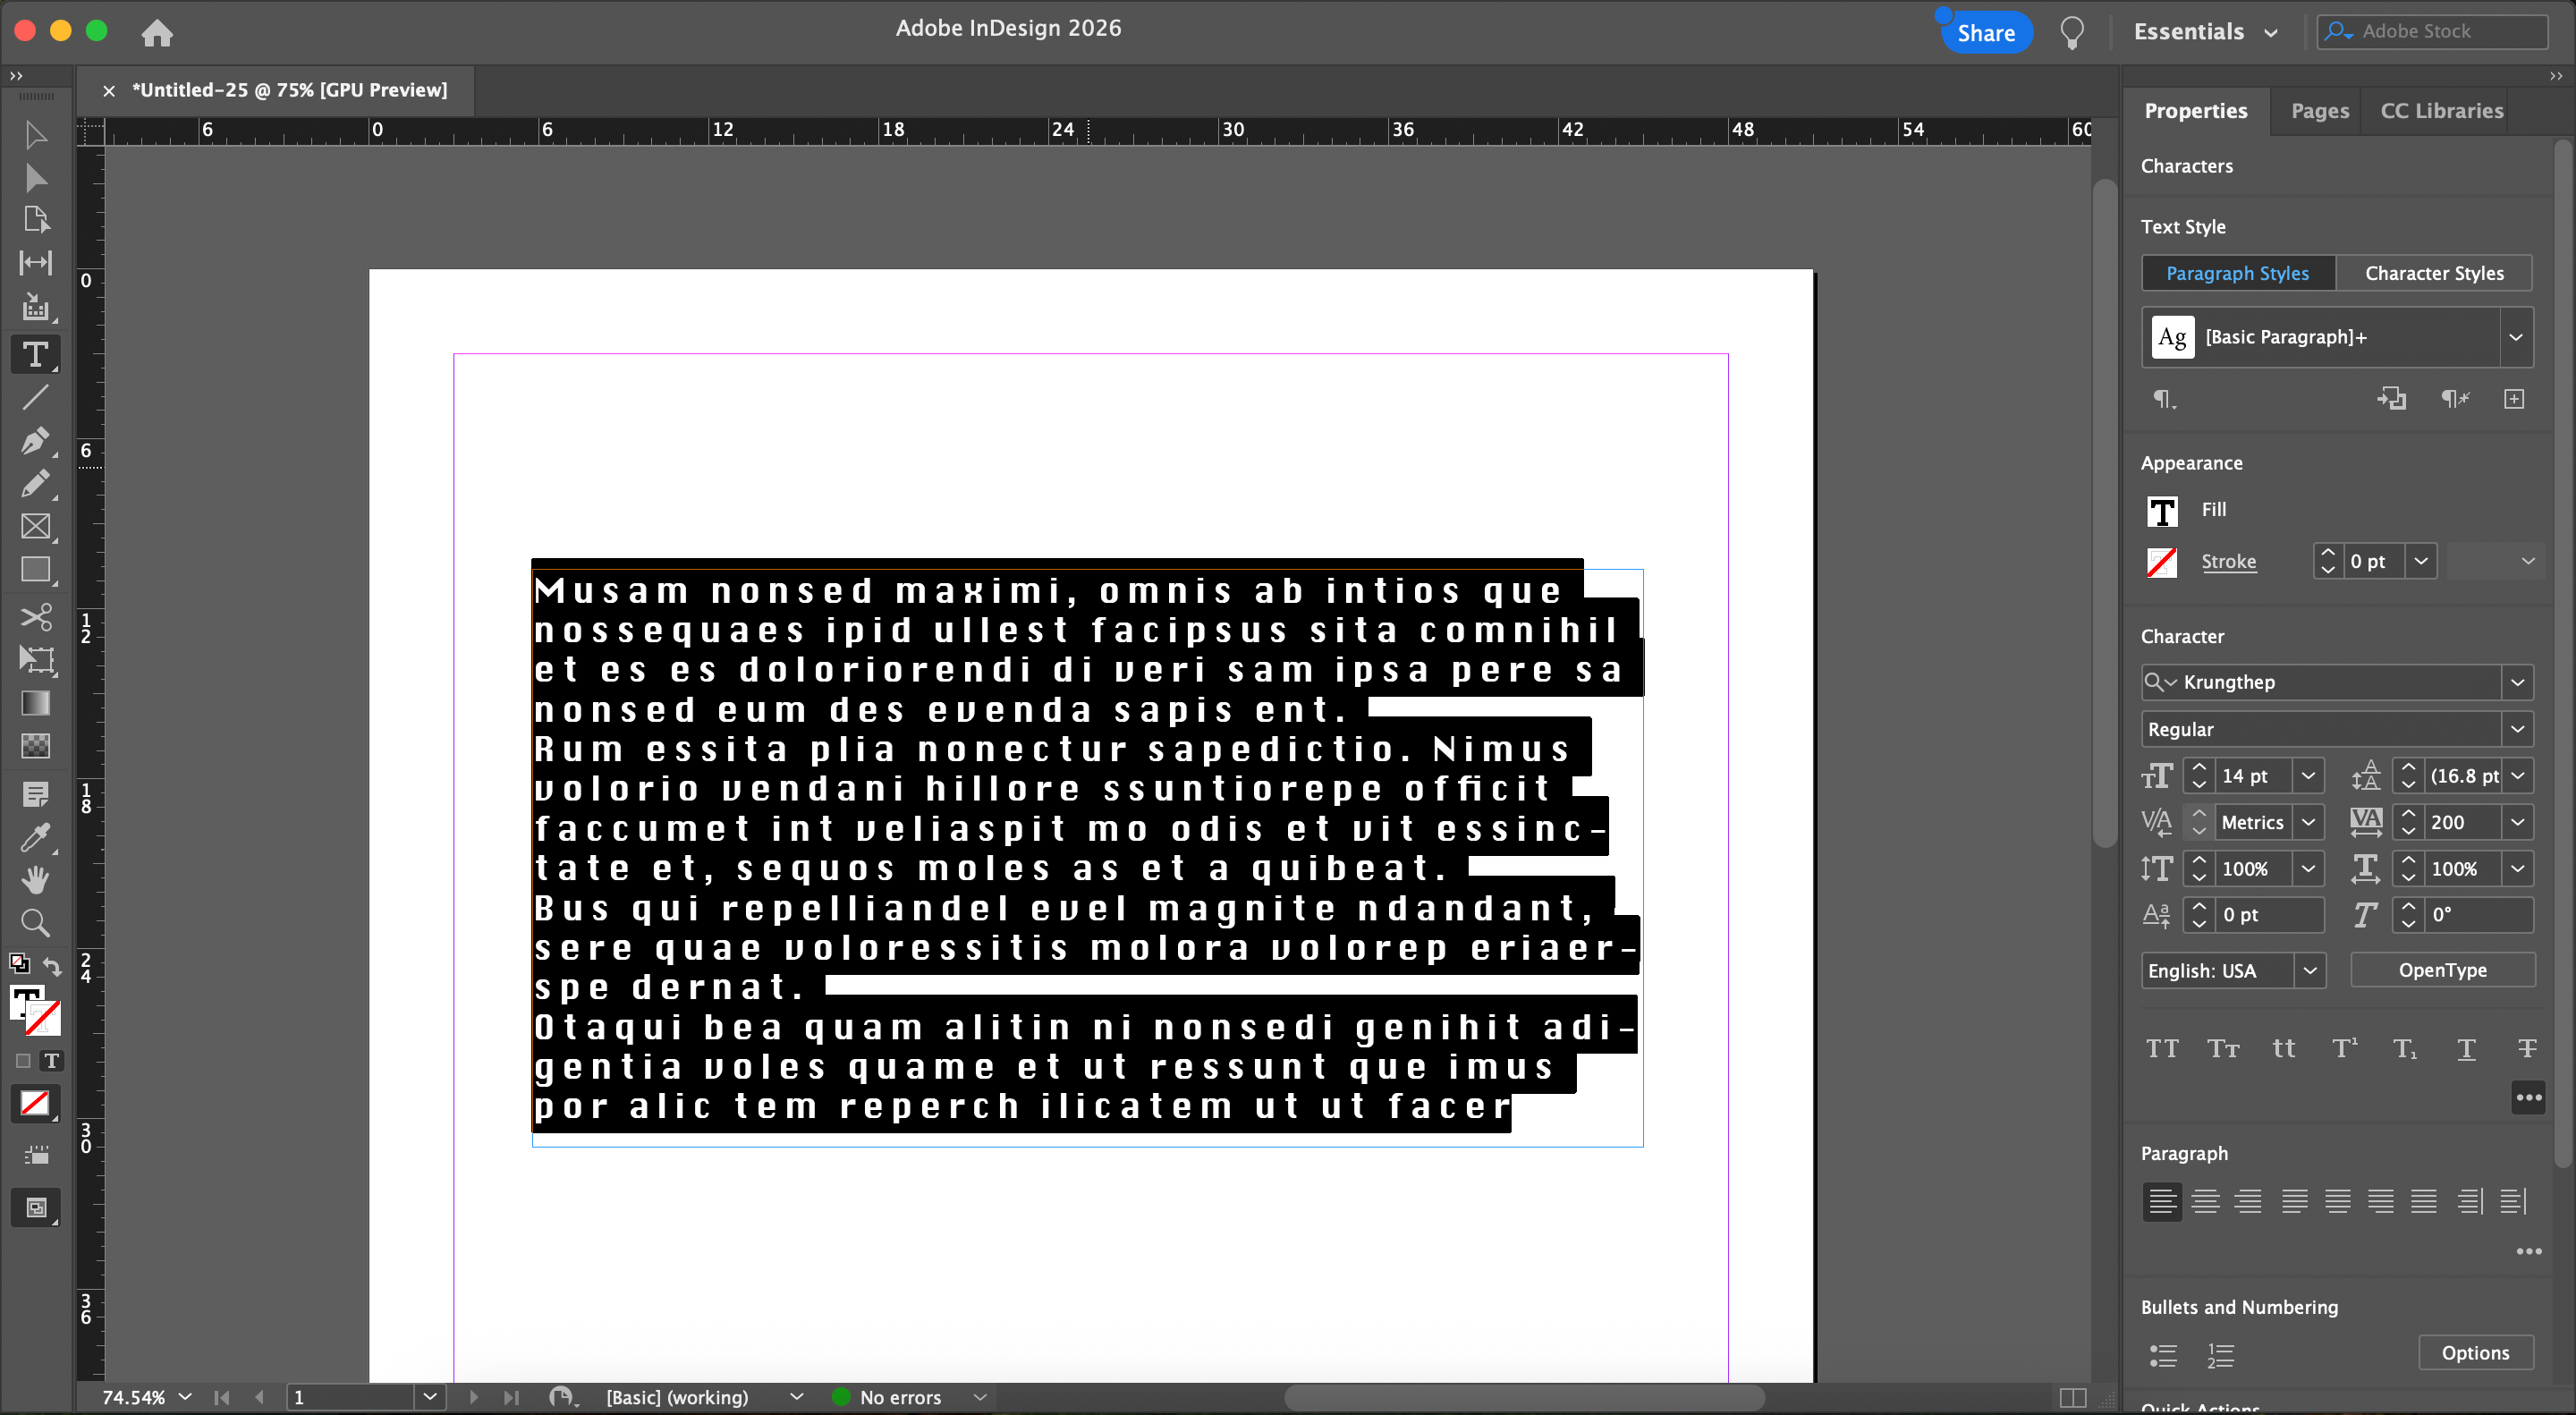Select the Zoom tool

click(x=35, y=922)
